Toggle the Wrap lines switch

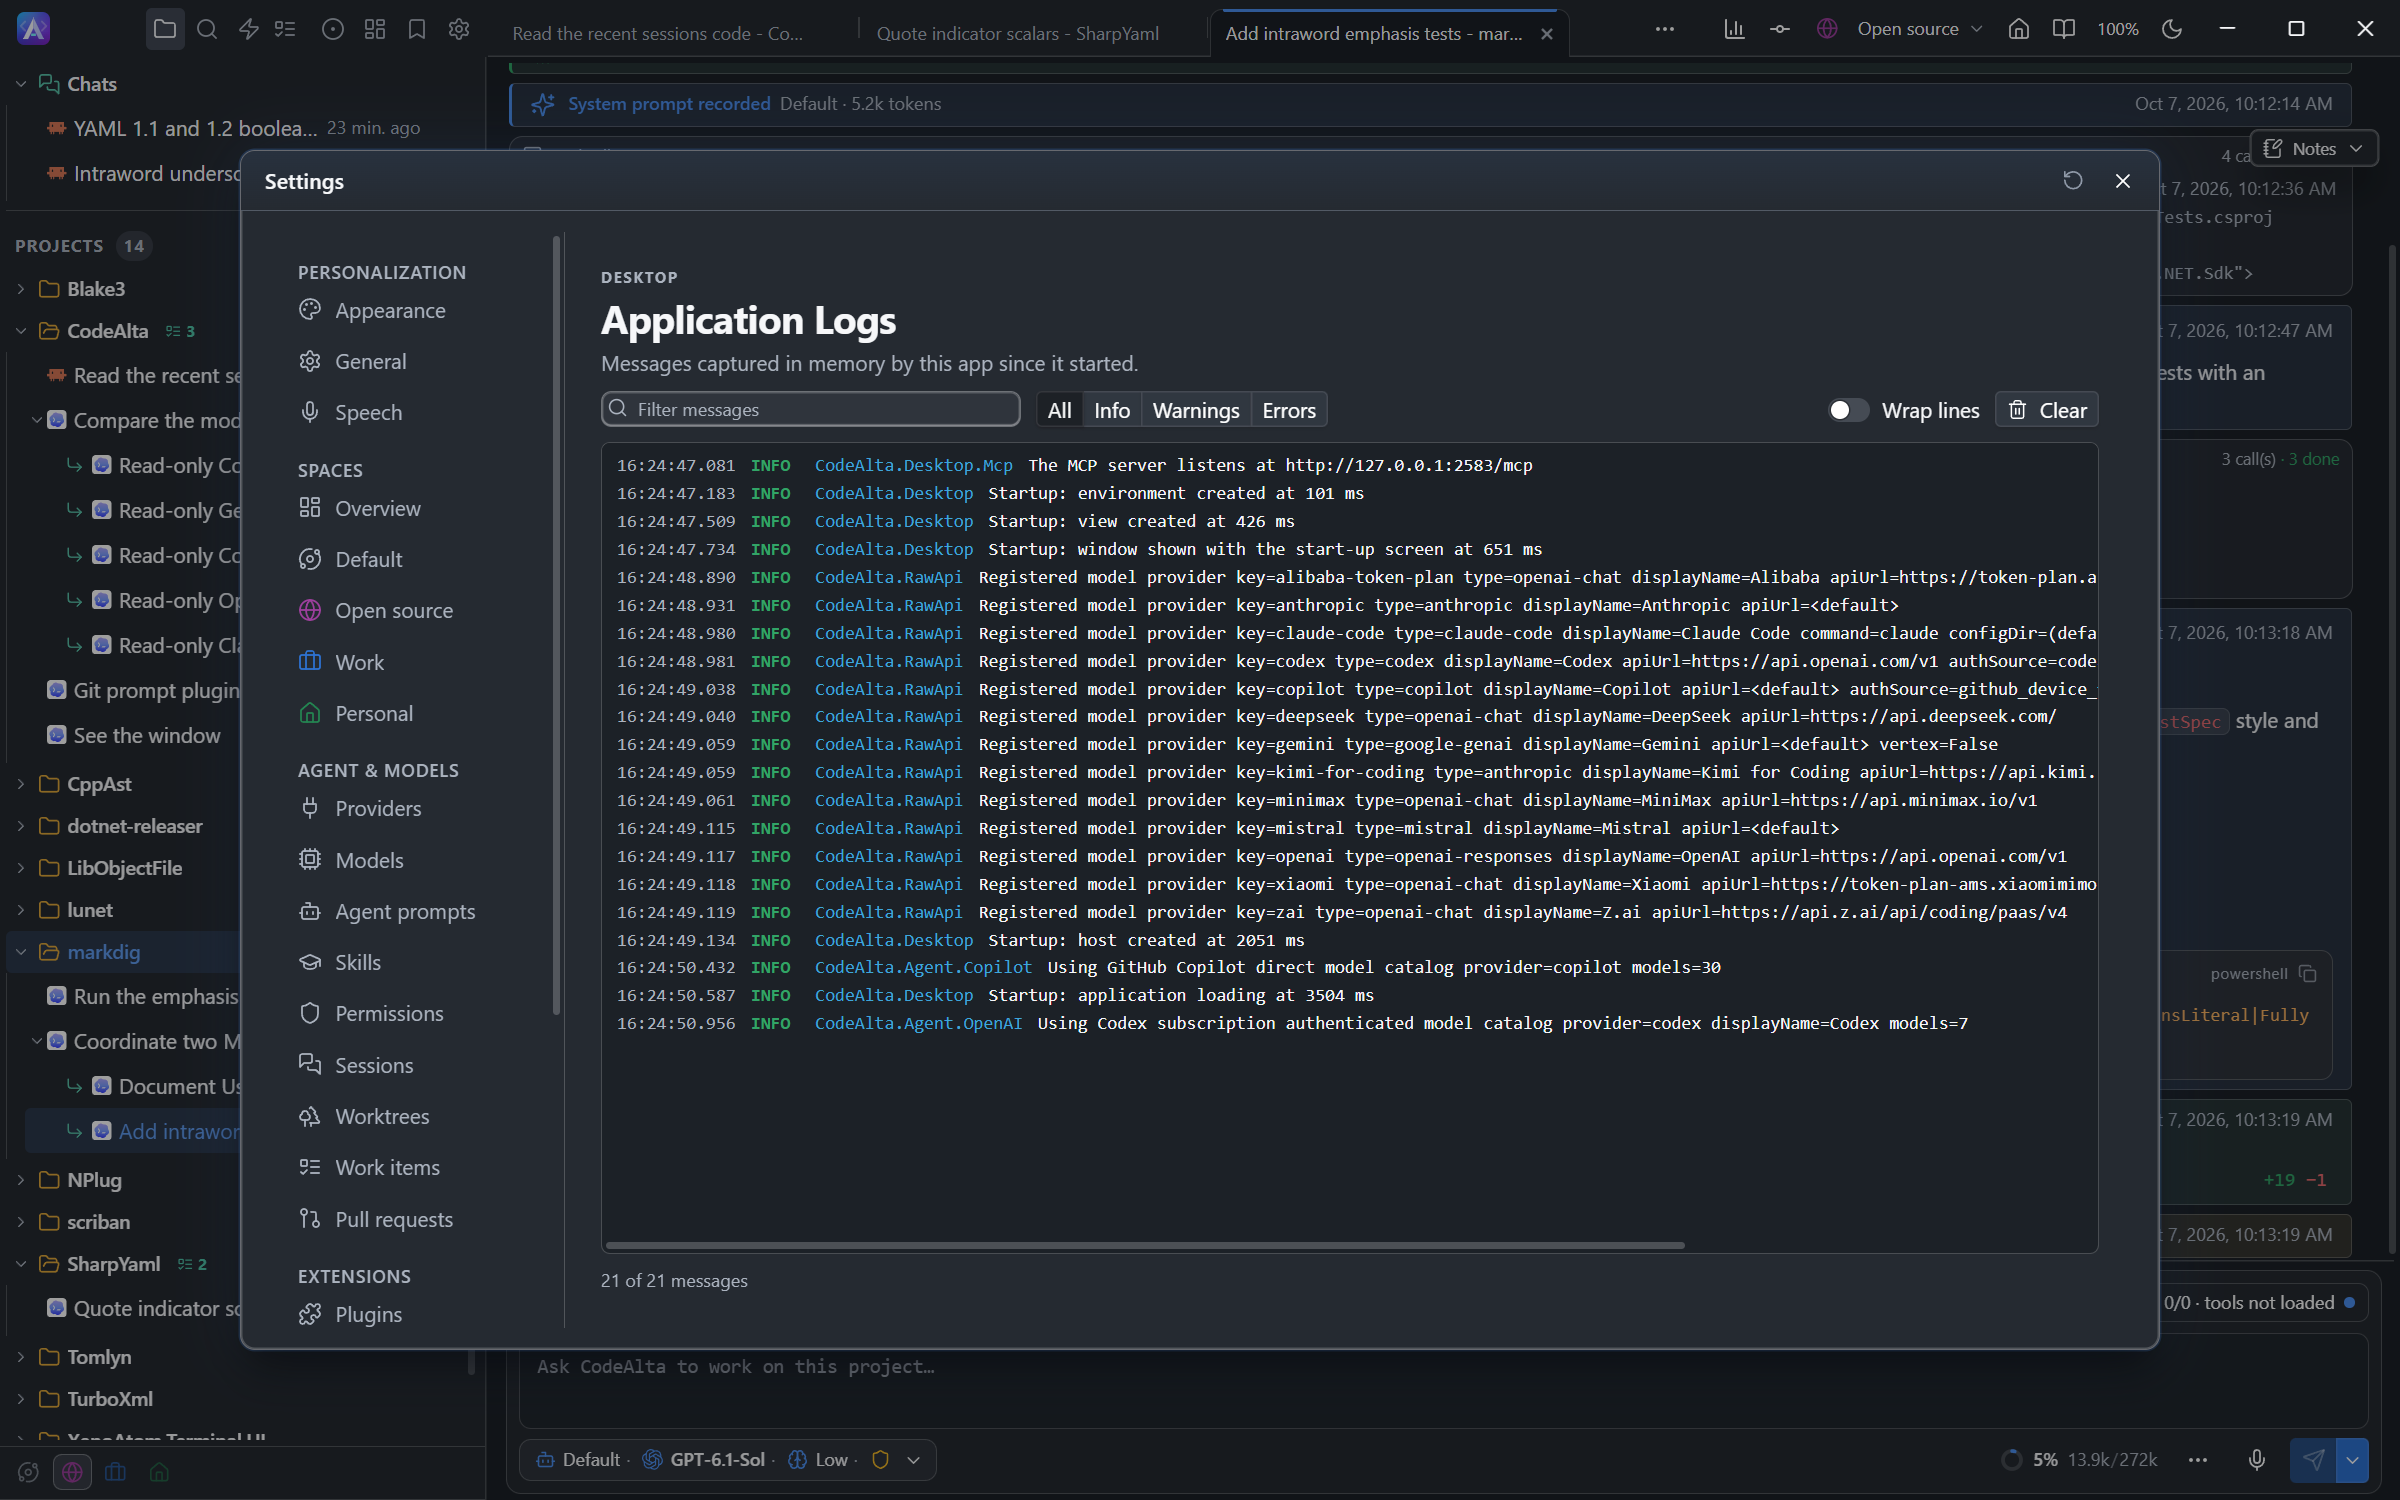tap(1847, 411)
